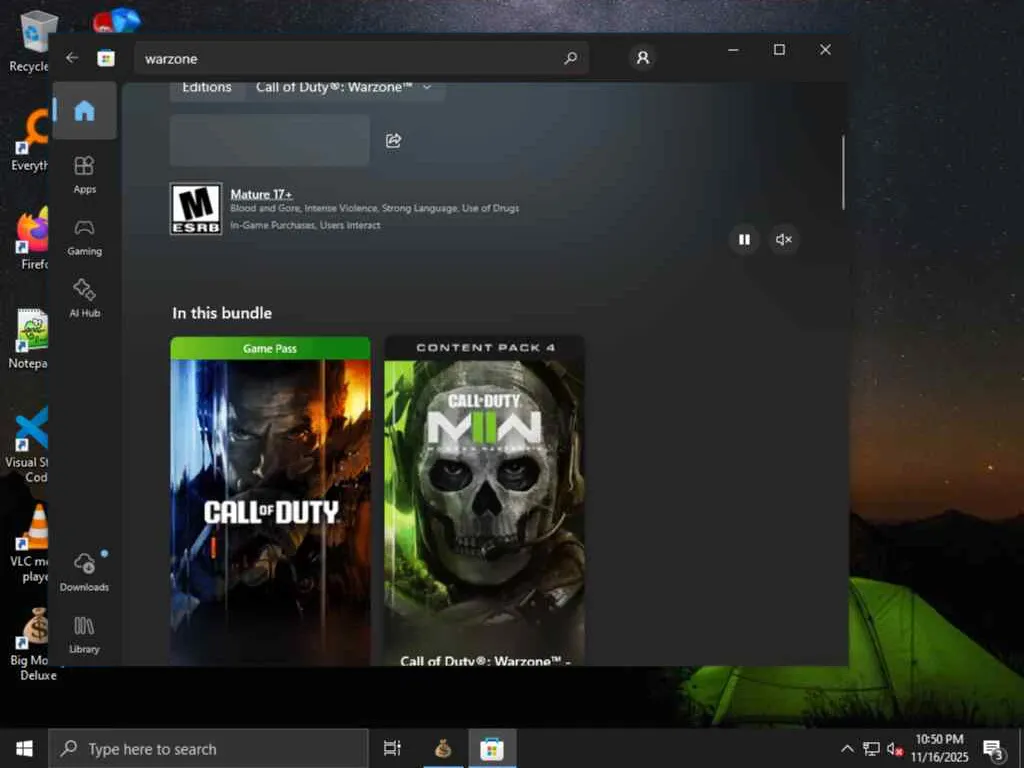Go back with the Store back arrow

point(72,58)
